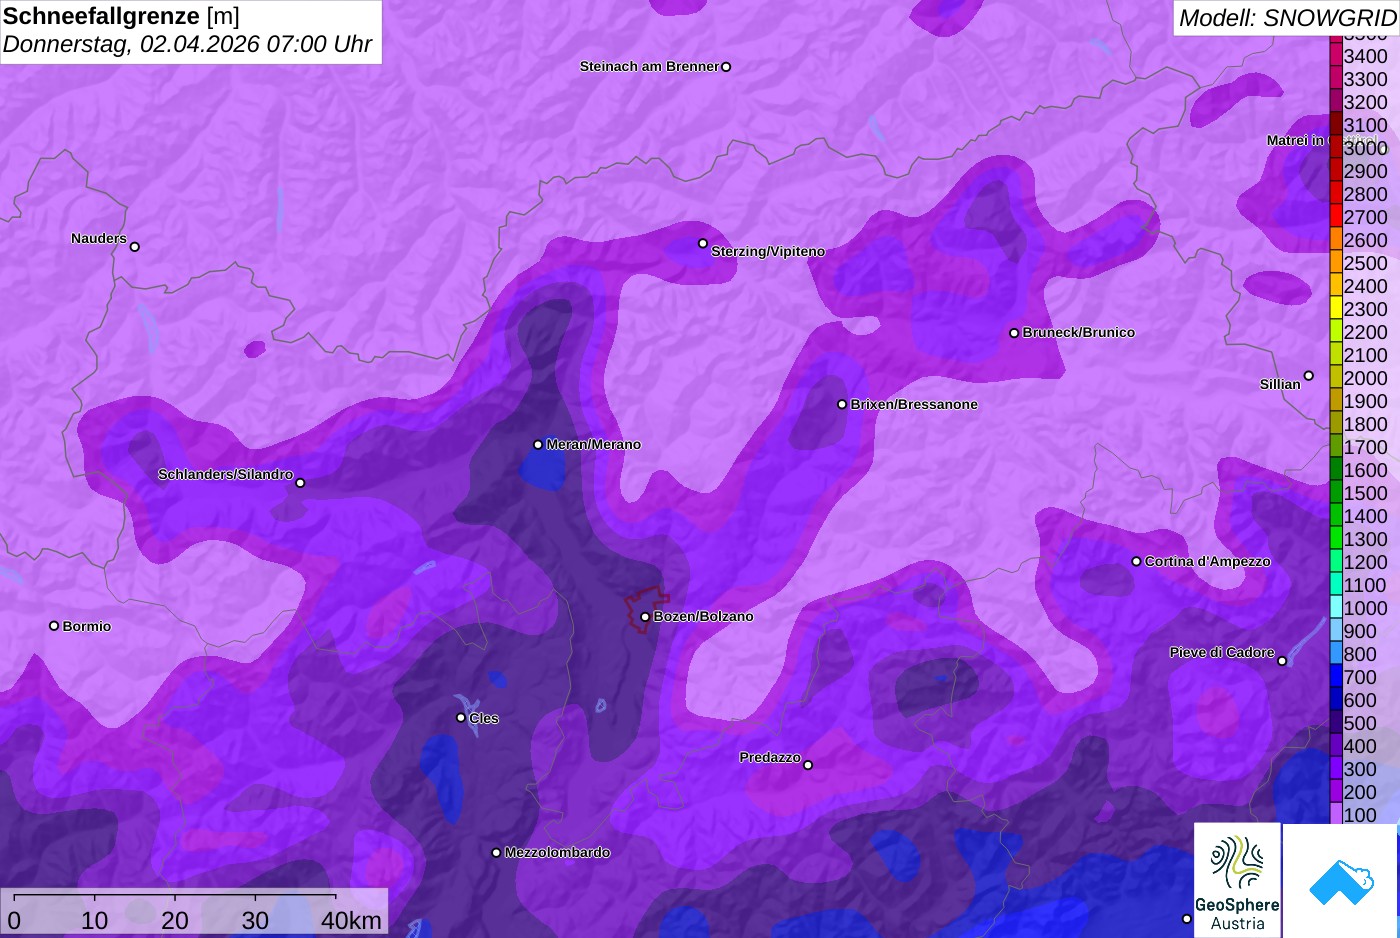Click the Bozen/Bolzano label text
Viewport: 1400px width, 938px height.
(x=703, y=617)
